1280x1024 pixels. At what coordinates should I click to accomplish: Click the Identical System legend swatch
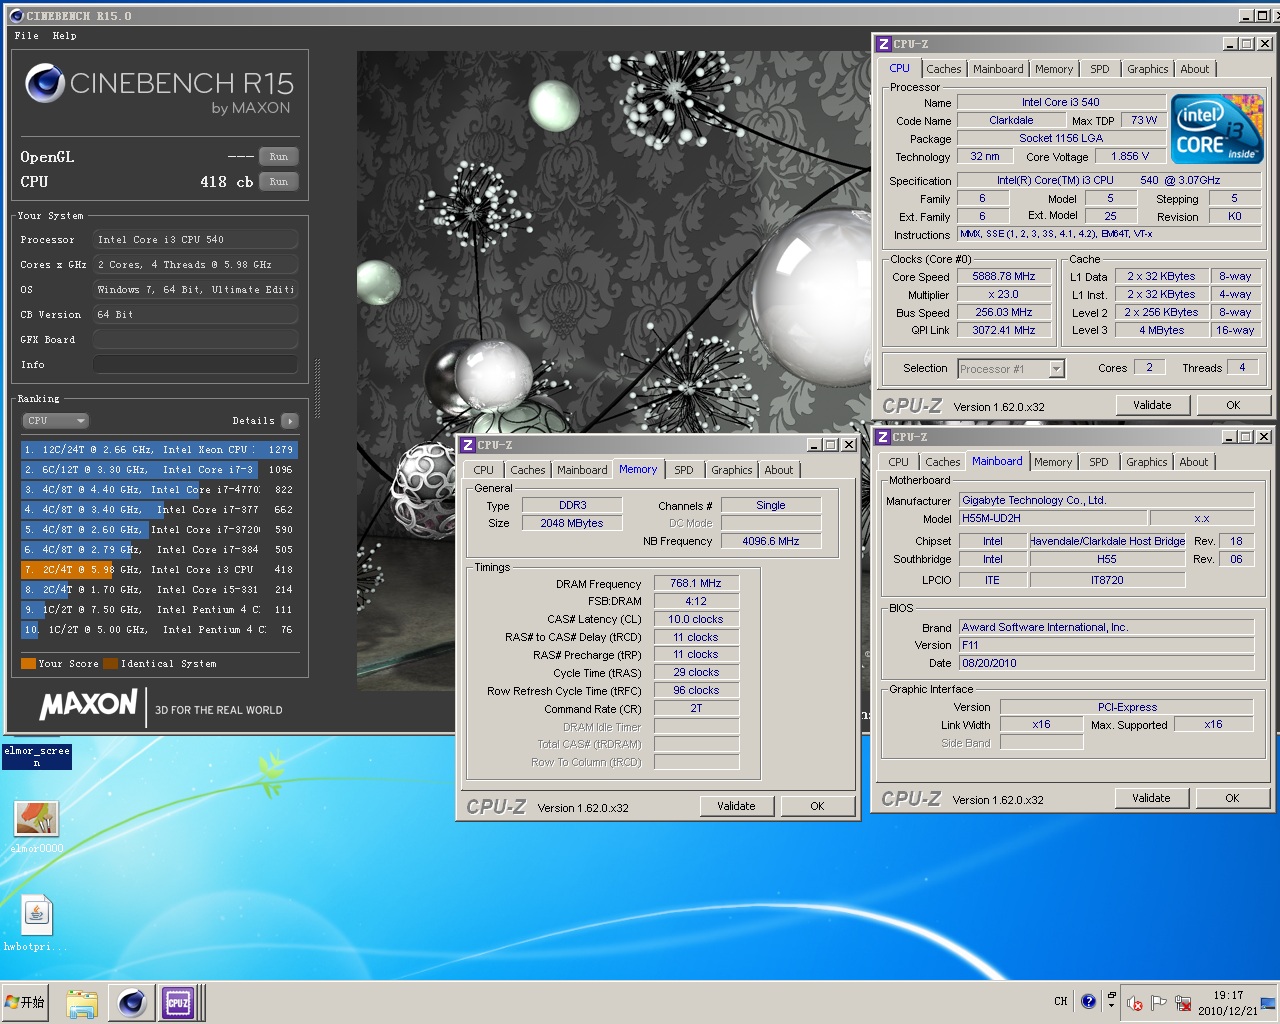110,664
